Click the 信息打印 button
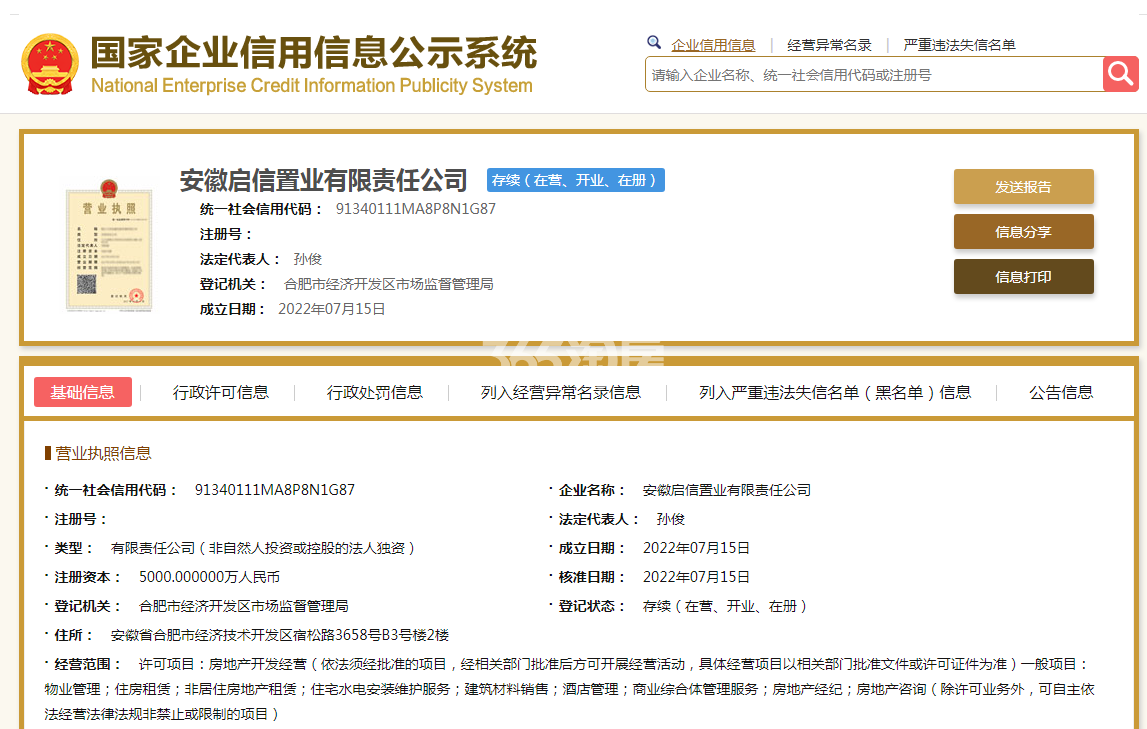The width and height of the screenshot is (1147, 729). (1023, 276)
